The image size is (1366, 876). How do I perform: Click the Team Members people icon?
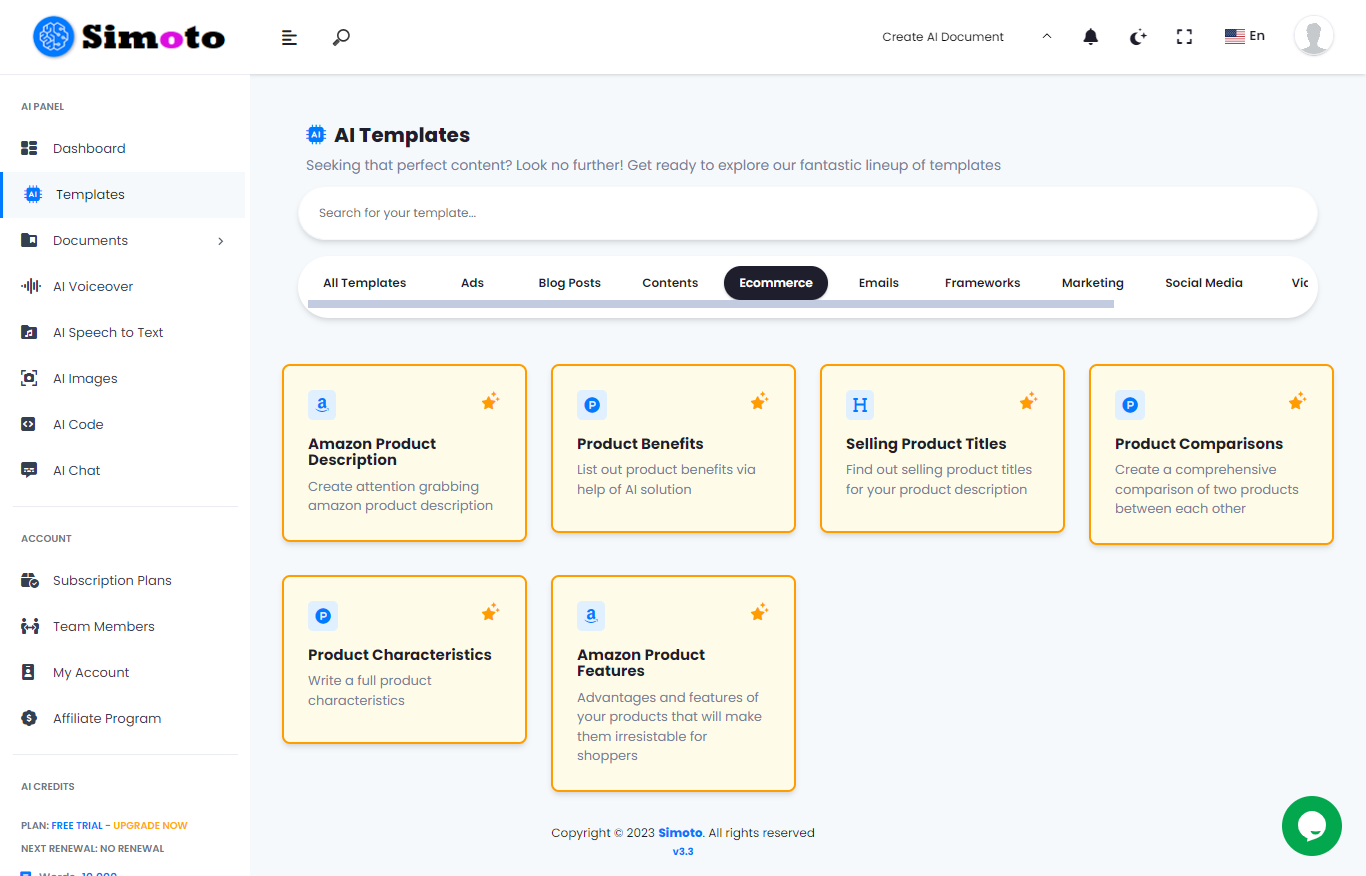(x=30, y=626)
